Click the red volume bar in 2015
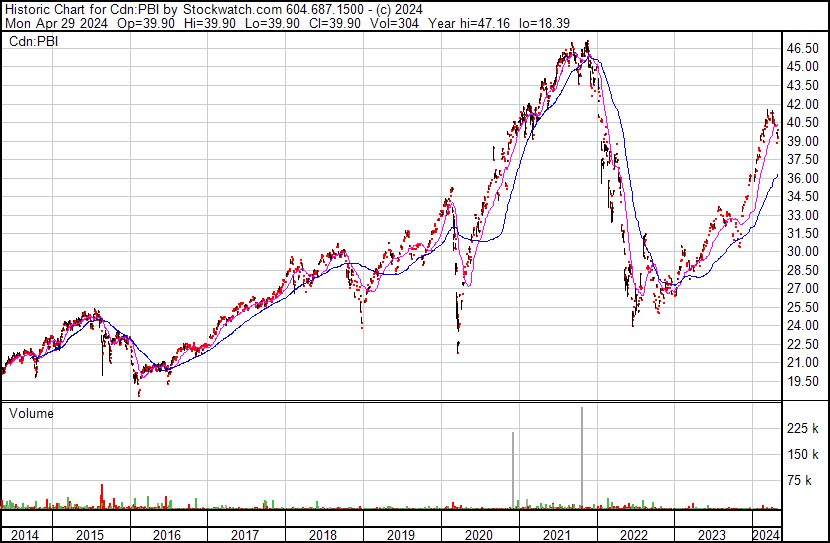This screenshot has height=543, width=830. click(102, 496)
